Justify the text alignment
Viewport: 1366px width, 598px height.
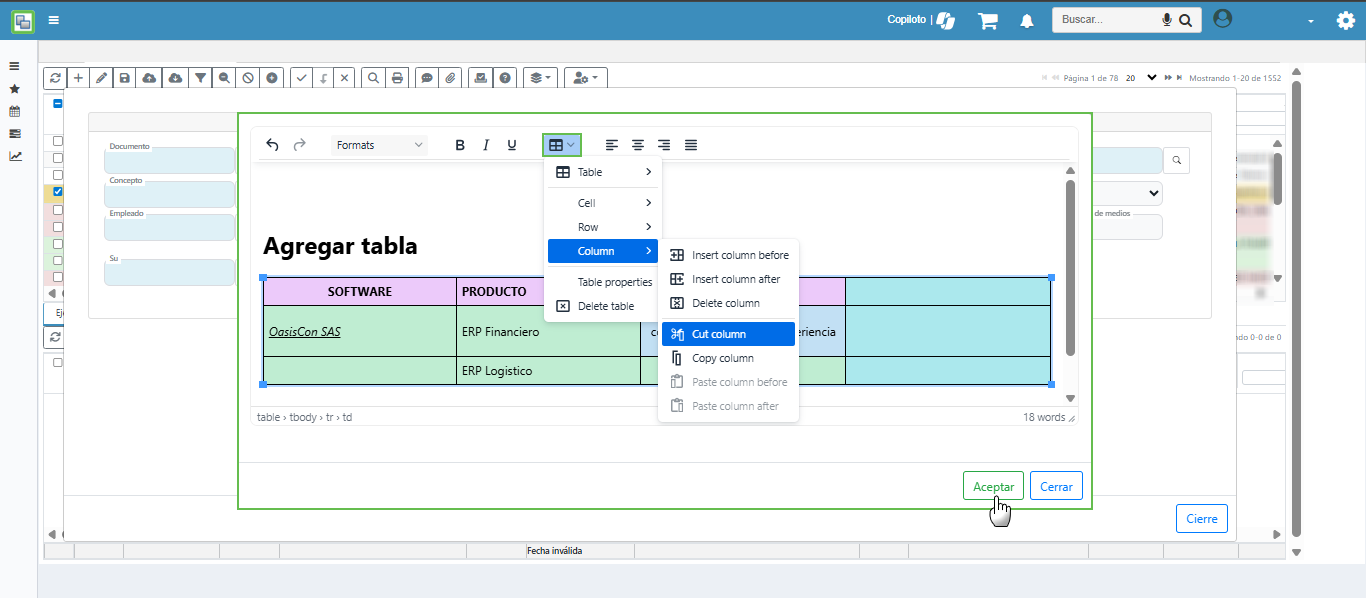690,145
